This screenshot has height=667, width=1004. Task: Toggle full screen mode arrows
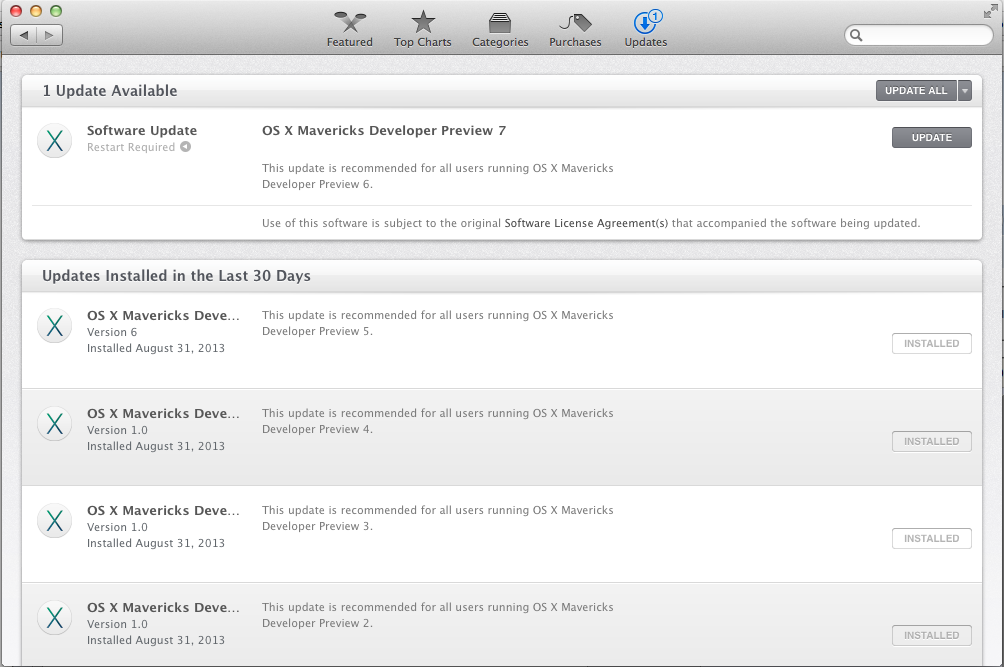tap(990, 12)
